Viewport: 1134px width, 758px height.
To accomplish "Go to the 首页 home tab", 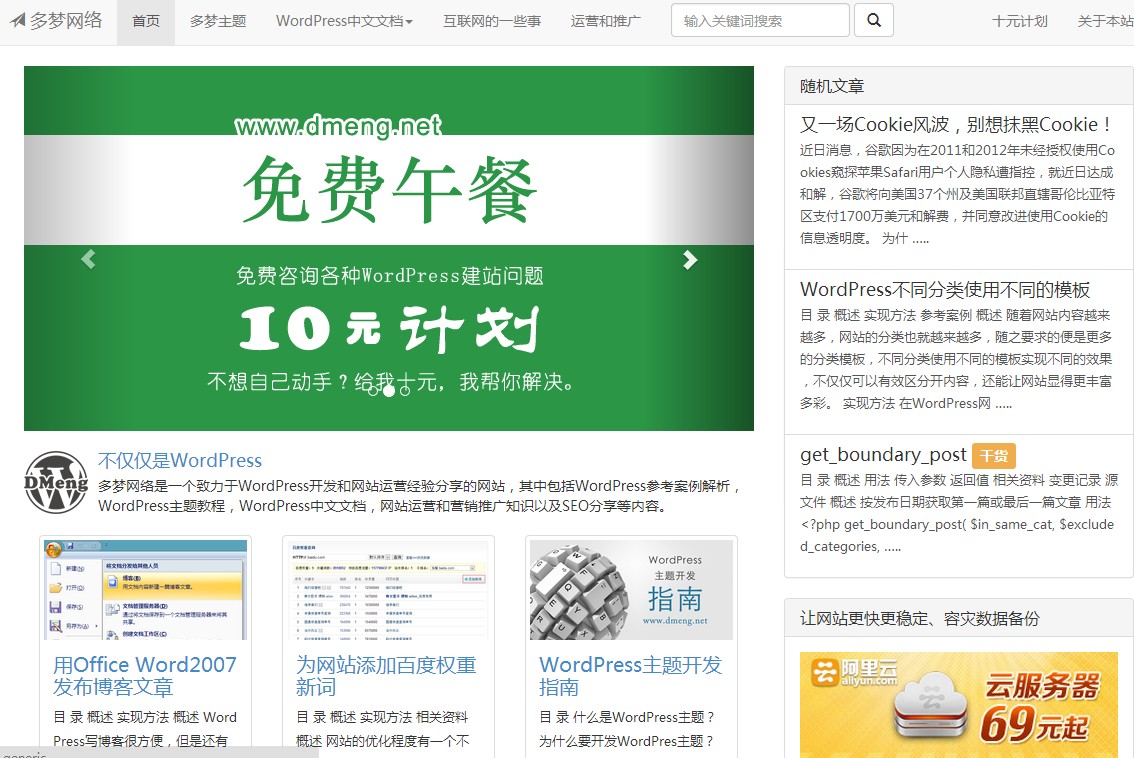I will [x=146, y=21].
